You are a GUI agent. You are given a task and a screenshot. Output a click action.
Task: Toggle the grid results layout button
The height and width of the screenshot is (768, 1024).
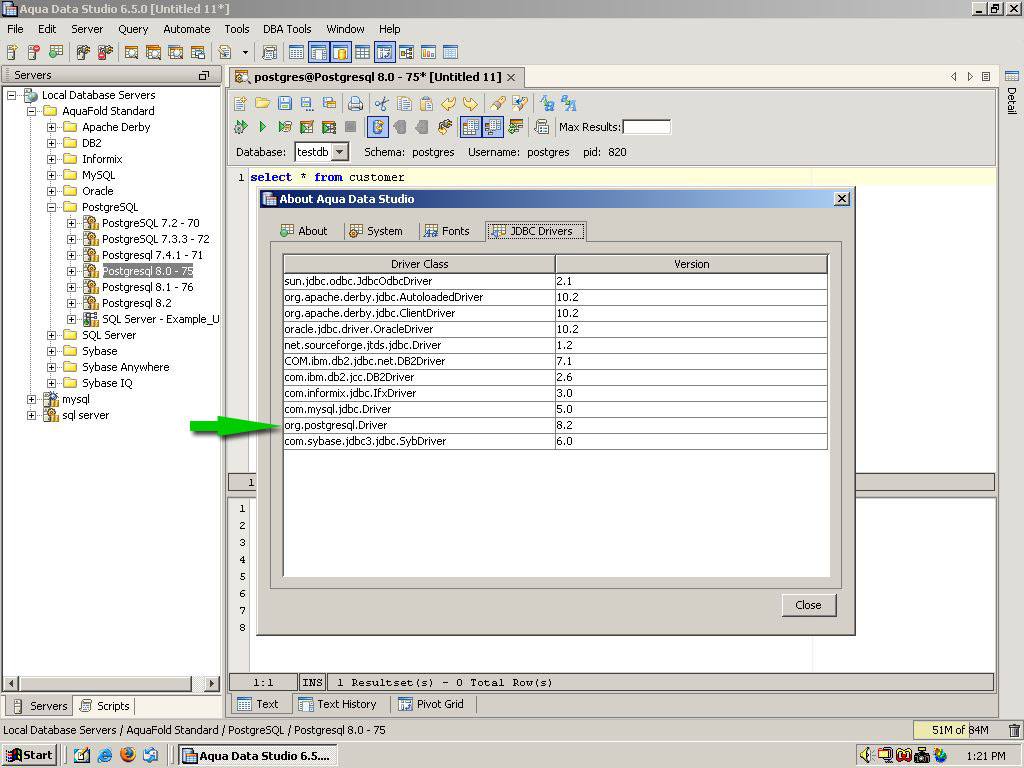(x=470, y=127)
